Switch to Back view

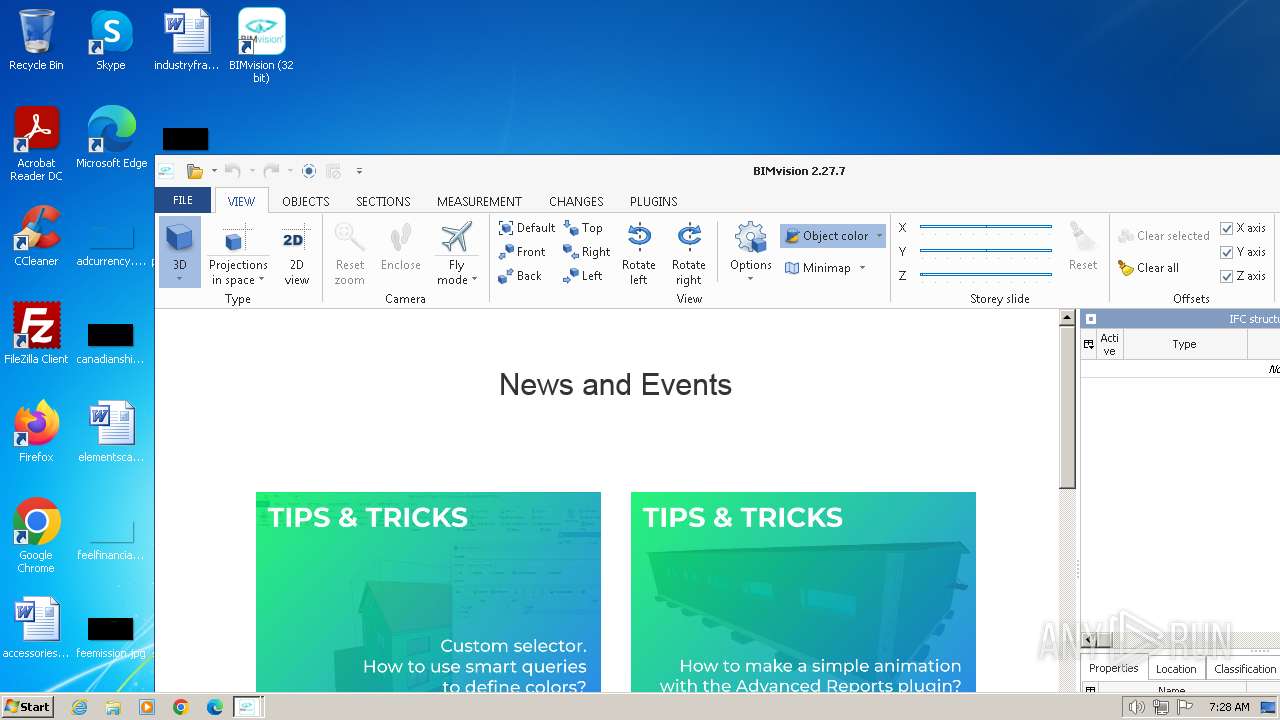[x=519, y=276]
